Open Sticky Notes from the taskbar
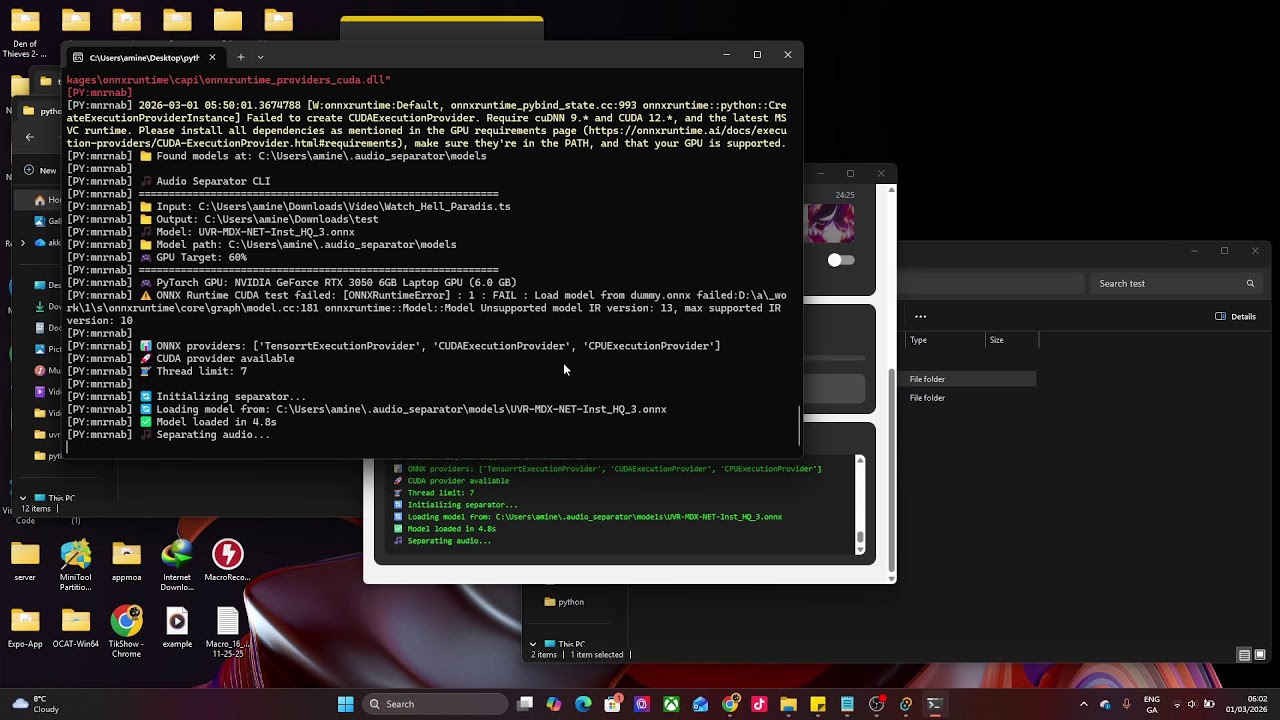 tap(818, 704)
